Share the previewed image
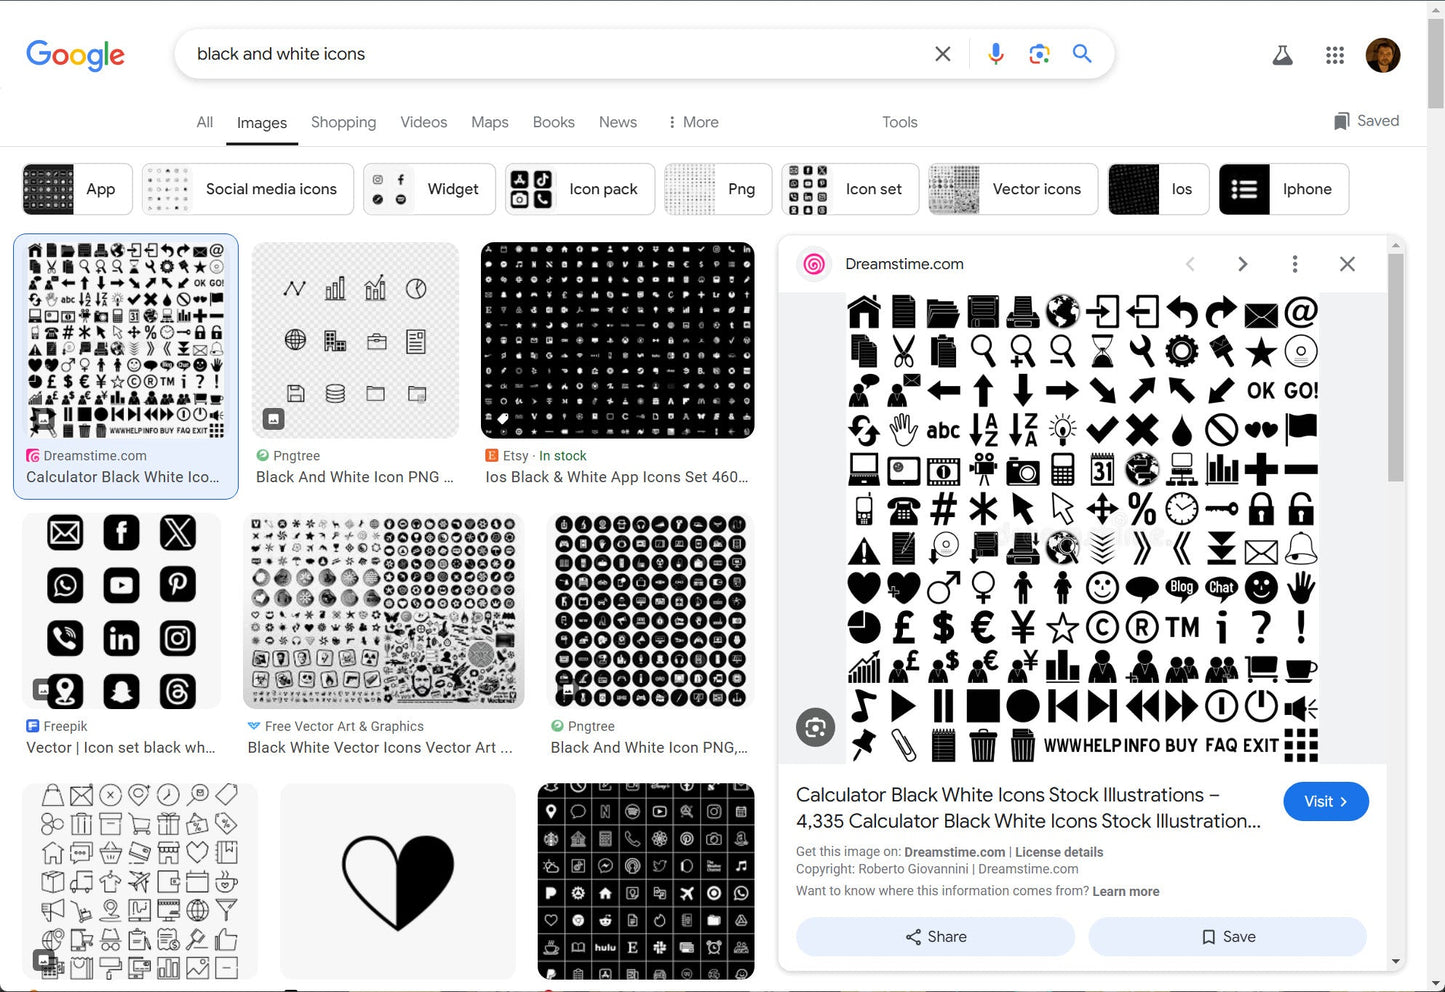 936,937
